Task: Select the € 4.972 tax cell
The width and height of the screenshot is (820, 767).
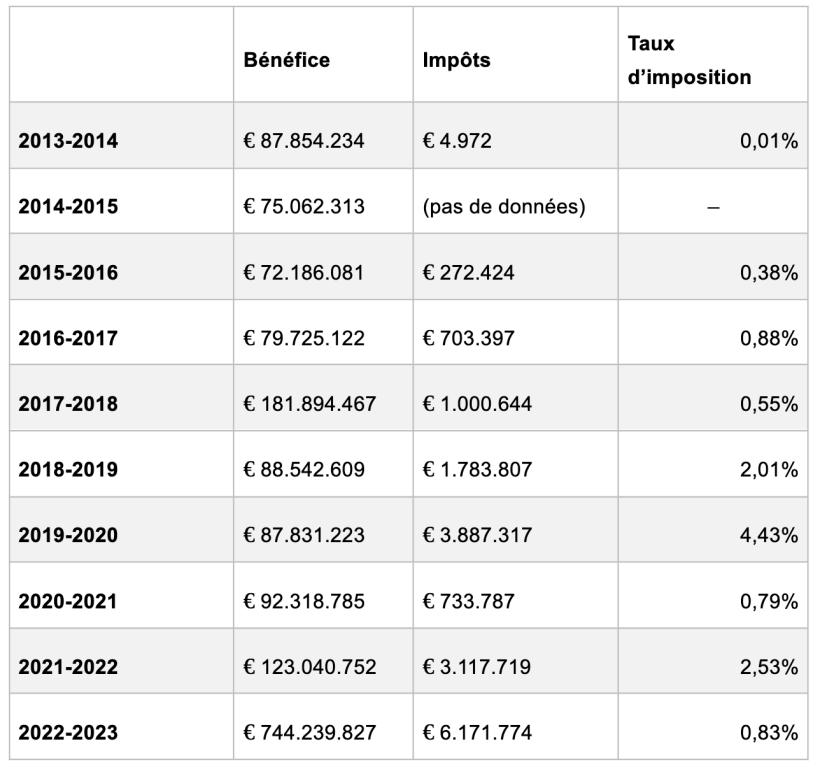Action: 459,141
